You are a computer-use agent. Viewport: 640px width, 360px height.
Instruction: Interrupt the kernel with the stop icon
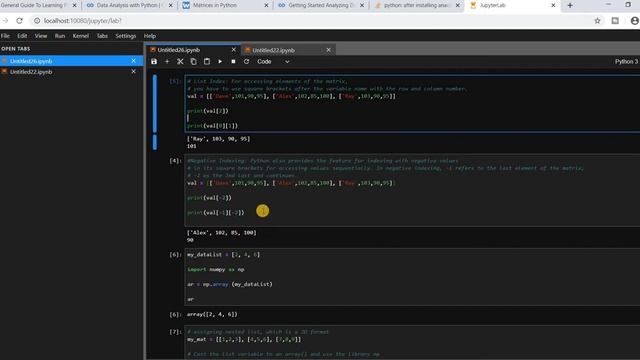coord(233,62)
